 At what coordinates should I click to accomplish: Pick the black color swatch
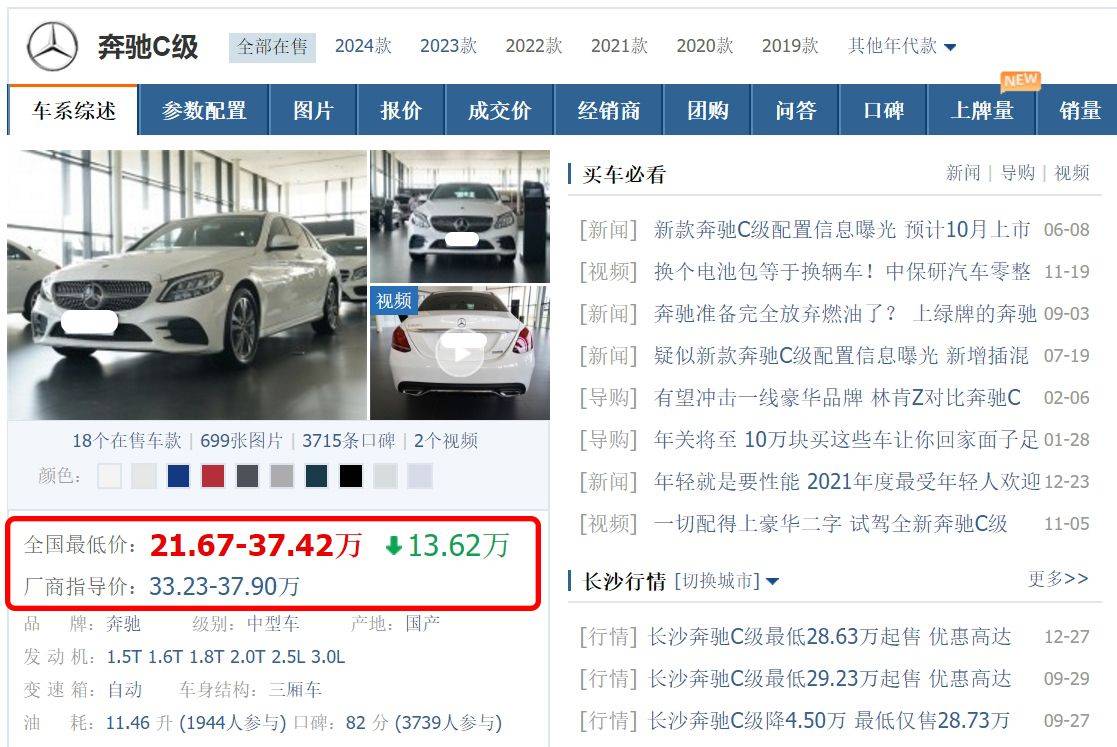point(350,476)
